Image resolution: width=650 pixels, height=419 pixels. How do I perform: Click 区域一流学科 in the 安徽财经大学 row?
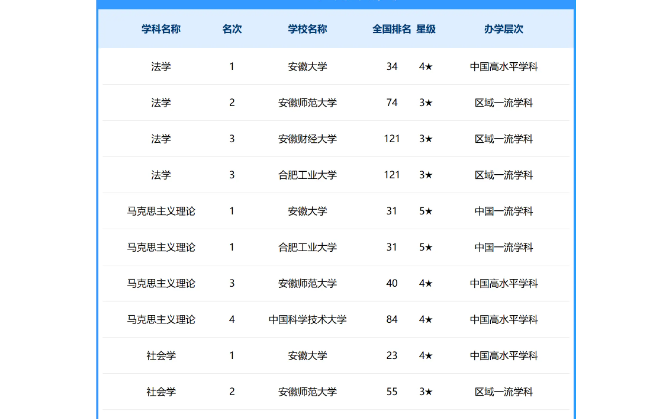point(504,139)
